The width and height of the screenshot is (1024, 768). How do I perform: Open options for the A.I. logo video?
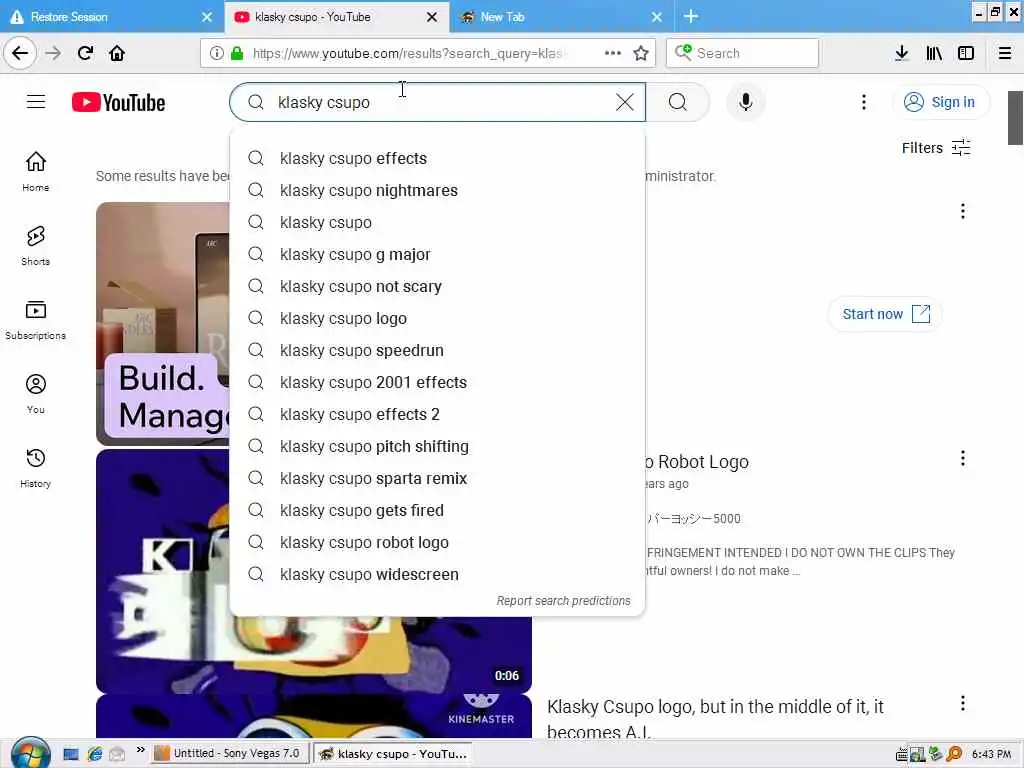tap(963, 703)
